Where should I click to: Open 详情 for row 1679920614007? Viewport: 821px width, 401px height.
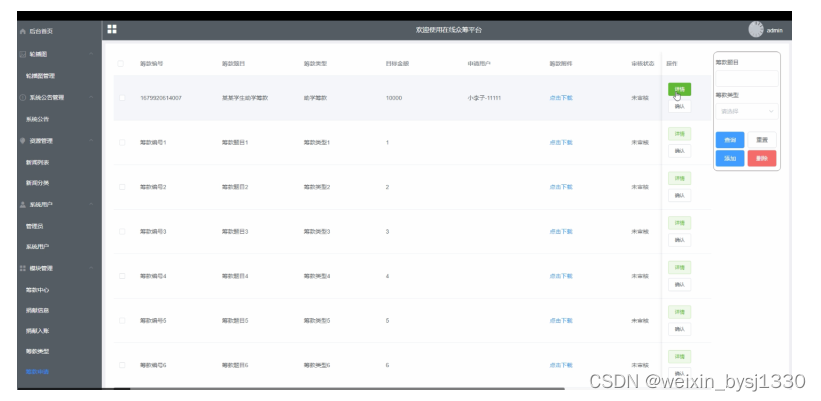680,90
